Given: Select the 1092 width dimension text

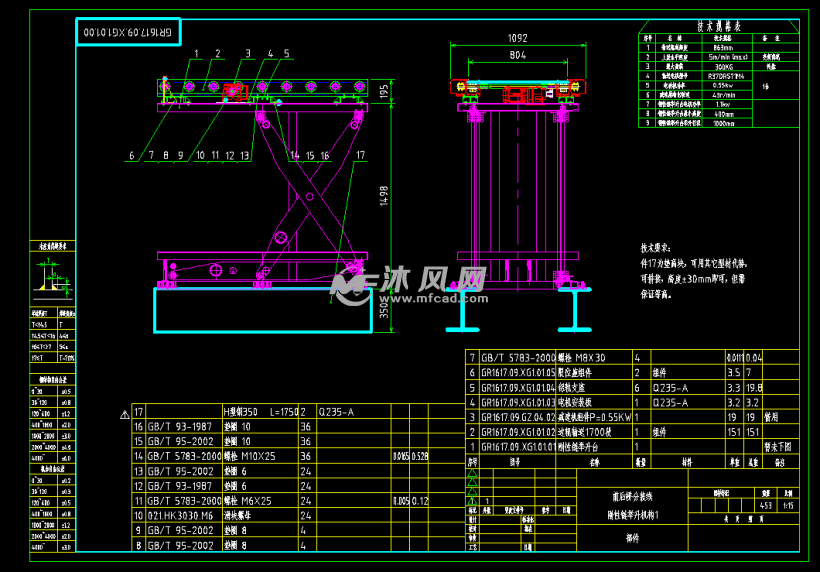Looking at the screenshot, I should pyautogui.click(x=517, y=38).
